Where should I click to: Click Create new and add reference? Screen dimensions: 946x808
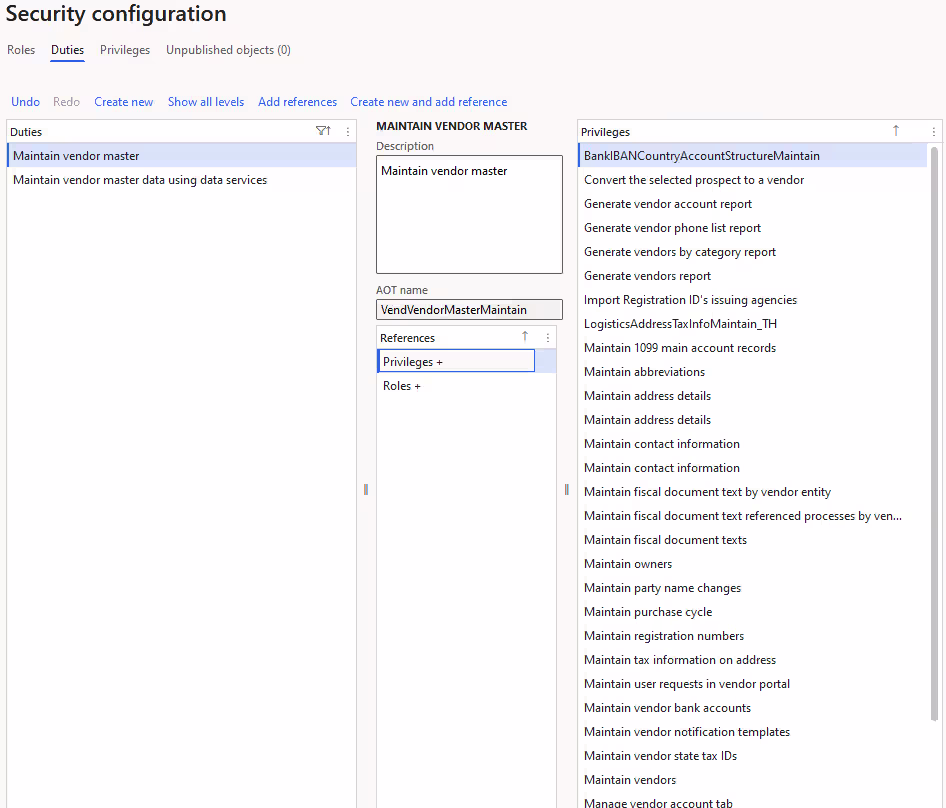(x=428, y=102)
